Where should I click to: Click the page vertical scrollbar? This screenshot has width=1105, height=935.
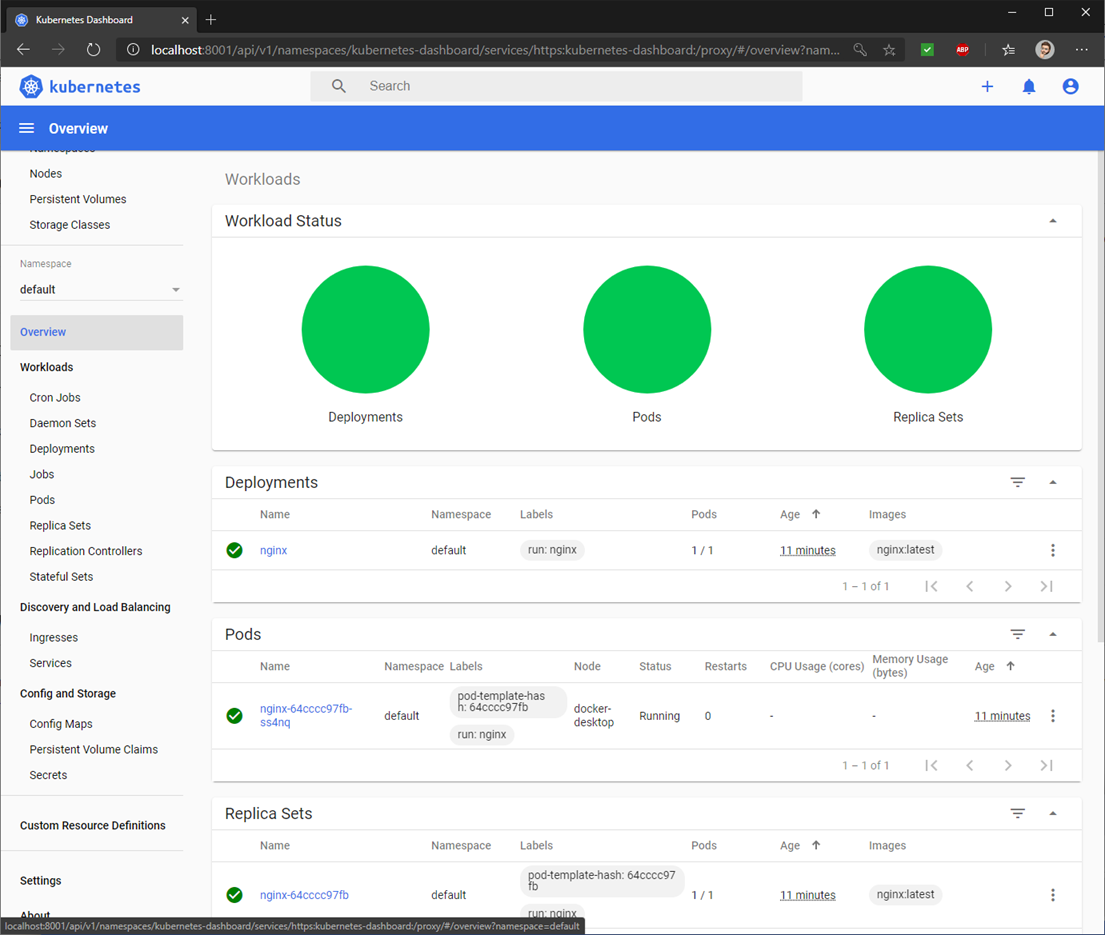[1100, 395]
